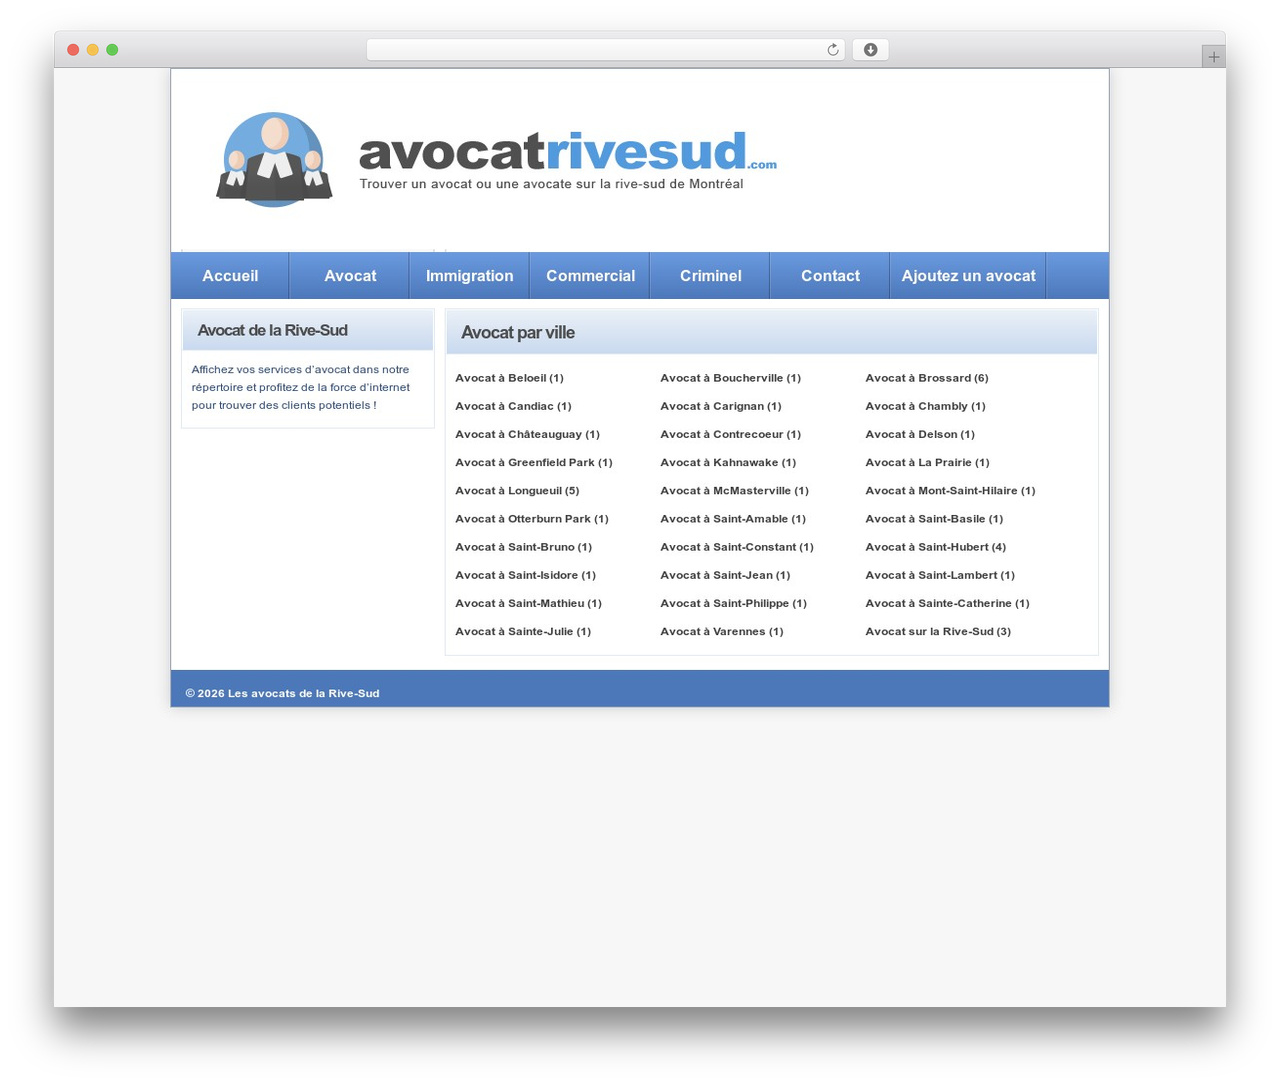Open Avocat à Mont-Saint-Hilaire (1)
The height and width of the screenshot is (1084, 1280).
[950, 490]
